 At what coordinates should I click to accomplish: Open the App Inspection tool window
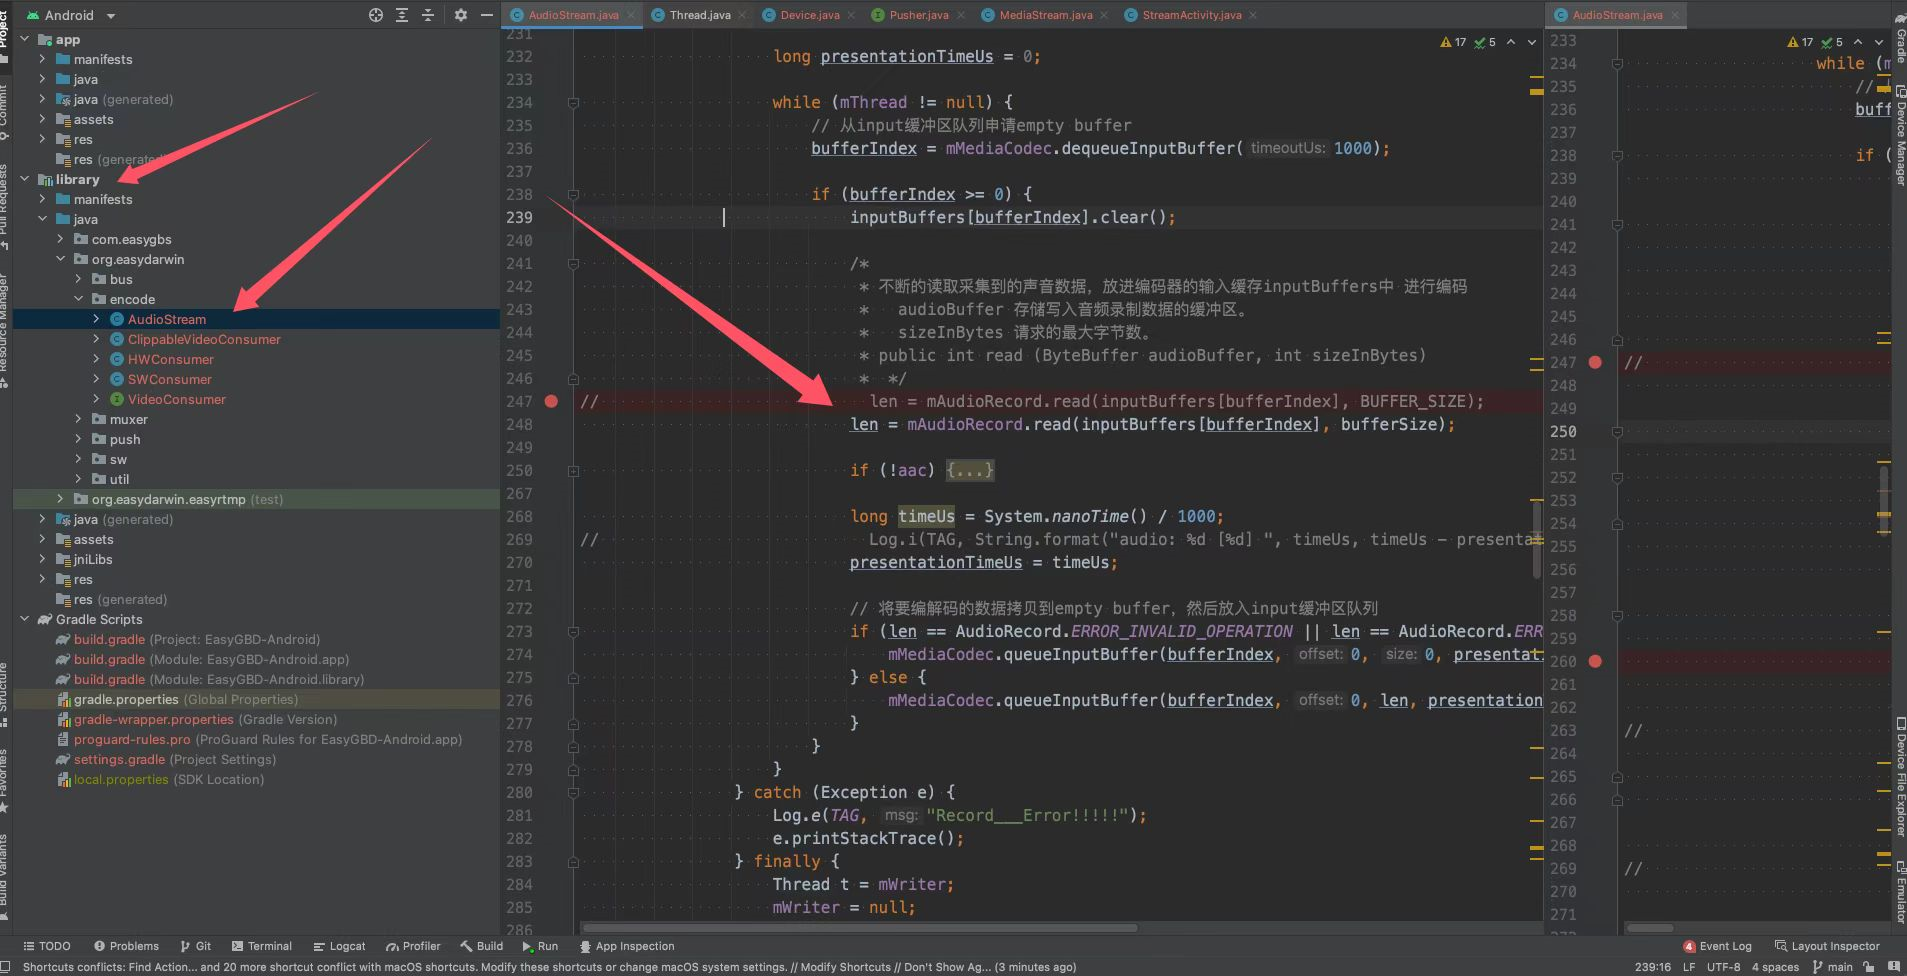[x=627, y=946]
